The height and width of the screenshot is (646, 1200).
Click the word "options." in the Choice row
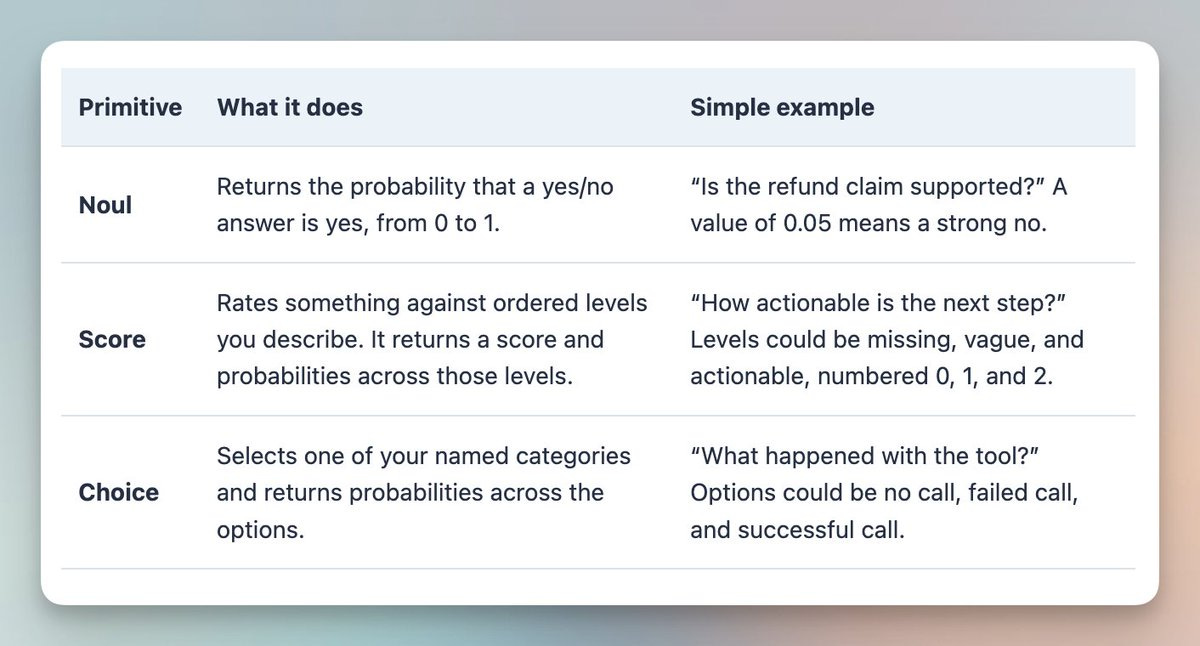pyautogui.click(x=260, y=530)
